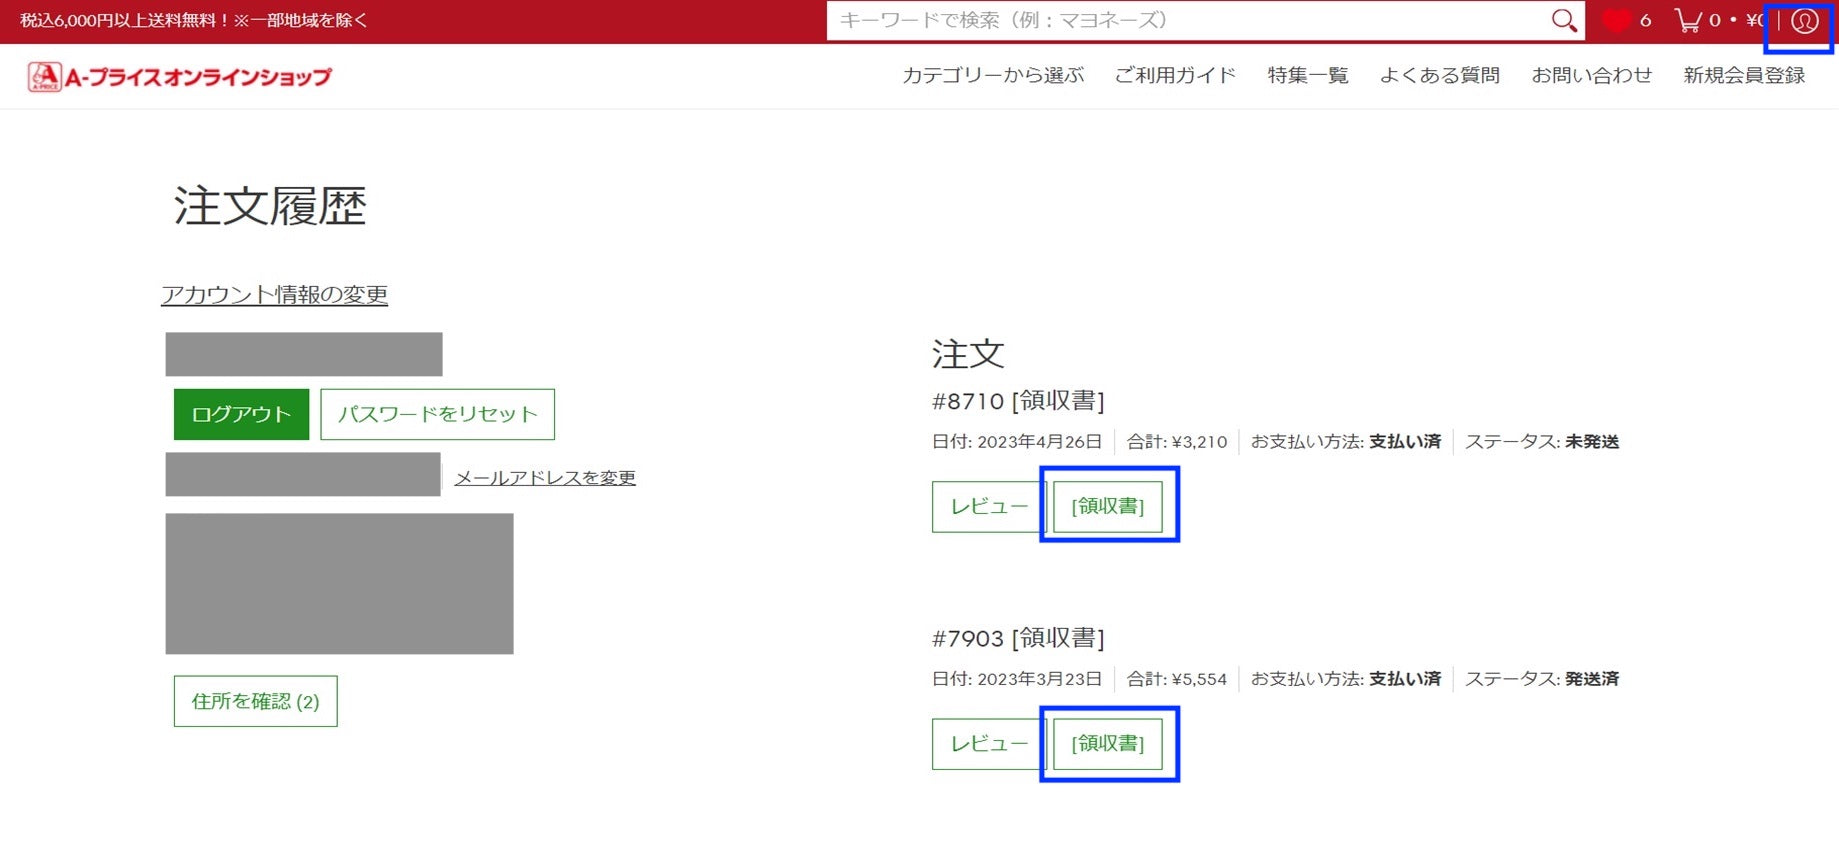
Task: Click the status 発送済 text
Action: coord(1592,679)
